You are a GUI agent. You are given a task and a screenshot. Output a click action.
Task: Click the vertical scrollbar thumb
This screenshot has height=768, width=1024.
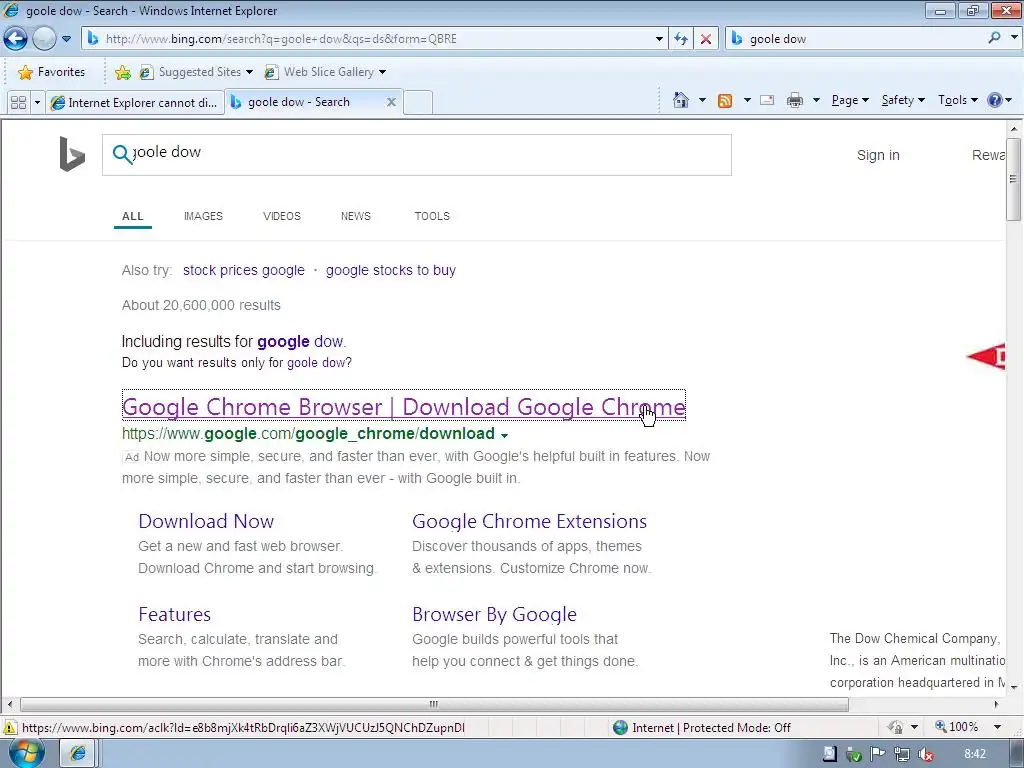point(1014,180)
